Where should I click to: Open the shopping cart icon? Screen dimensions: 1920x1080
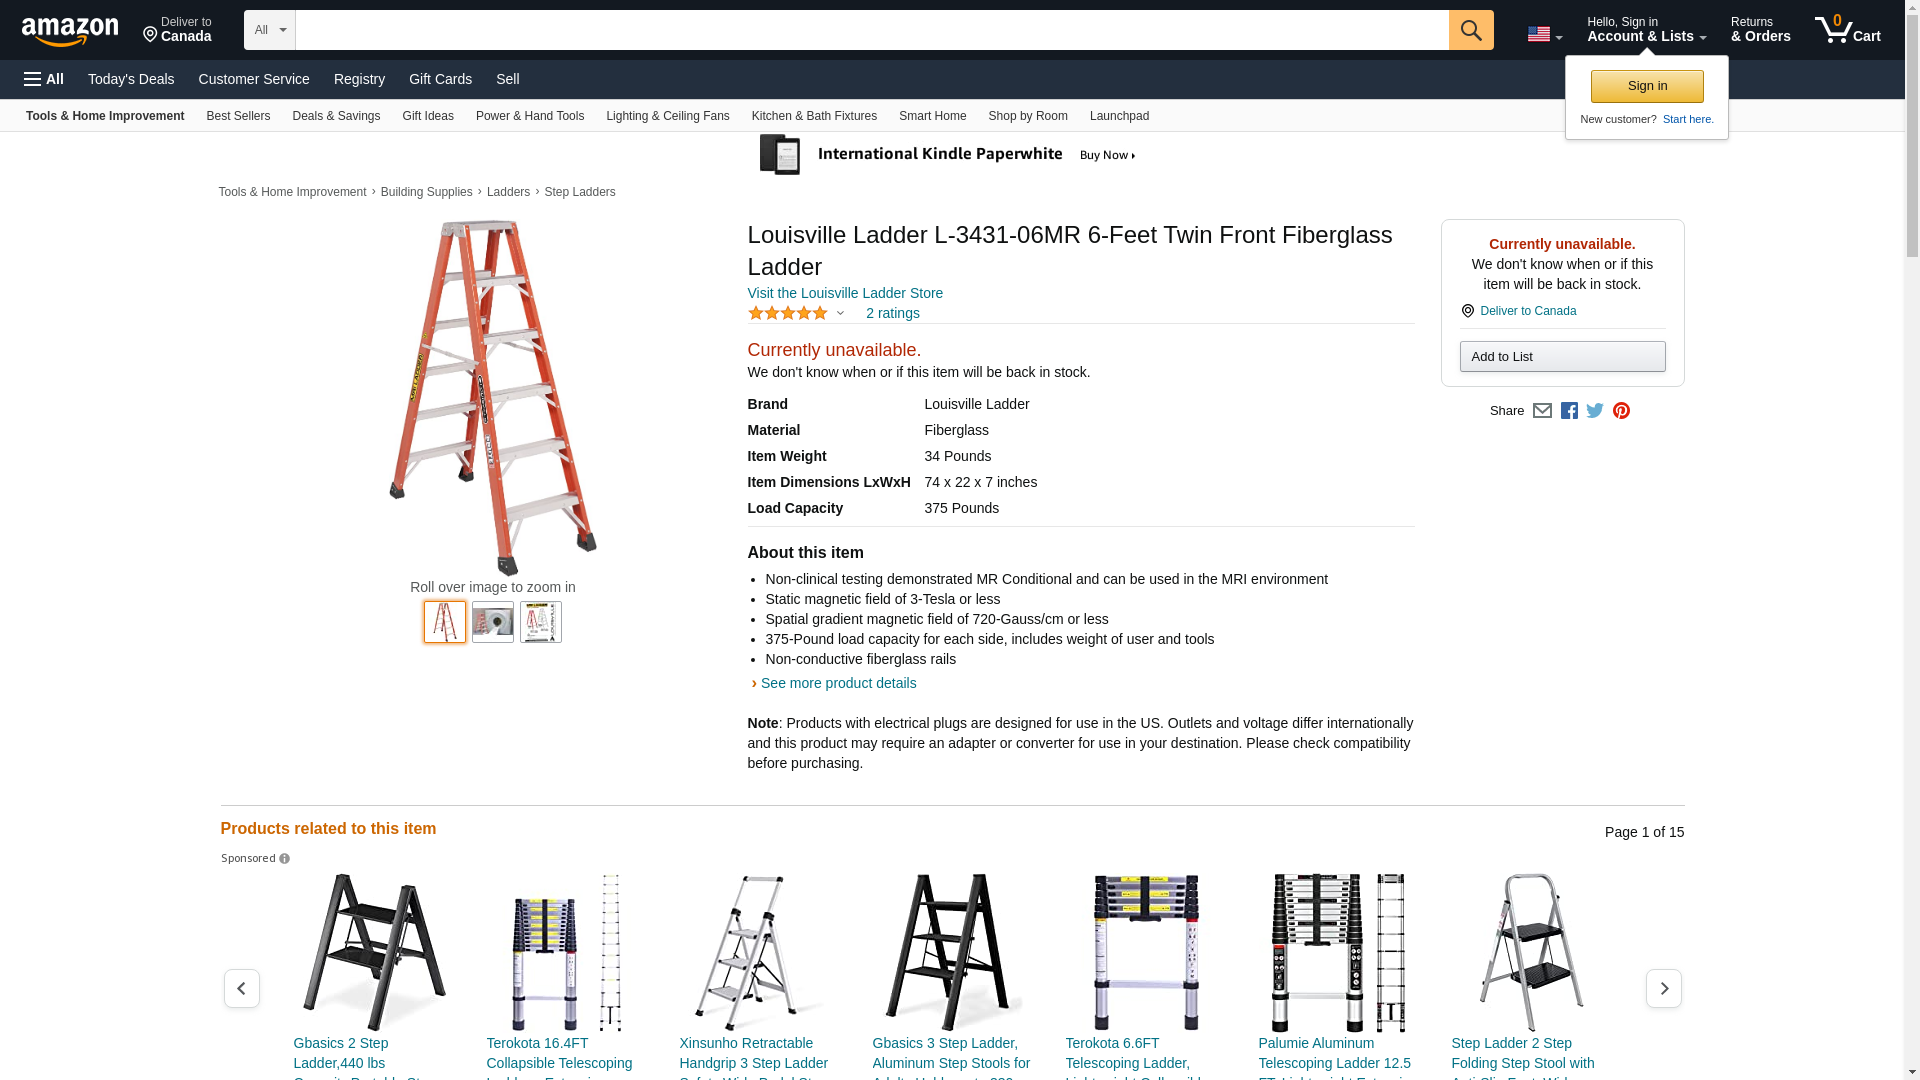tap(1846, 30)
